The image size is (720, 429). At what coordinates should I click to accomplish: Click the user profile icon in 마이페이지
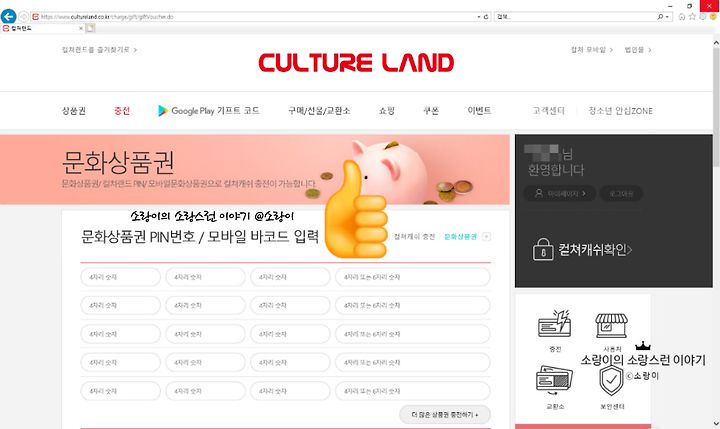[x=539, y=193]
